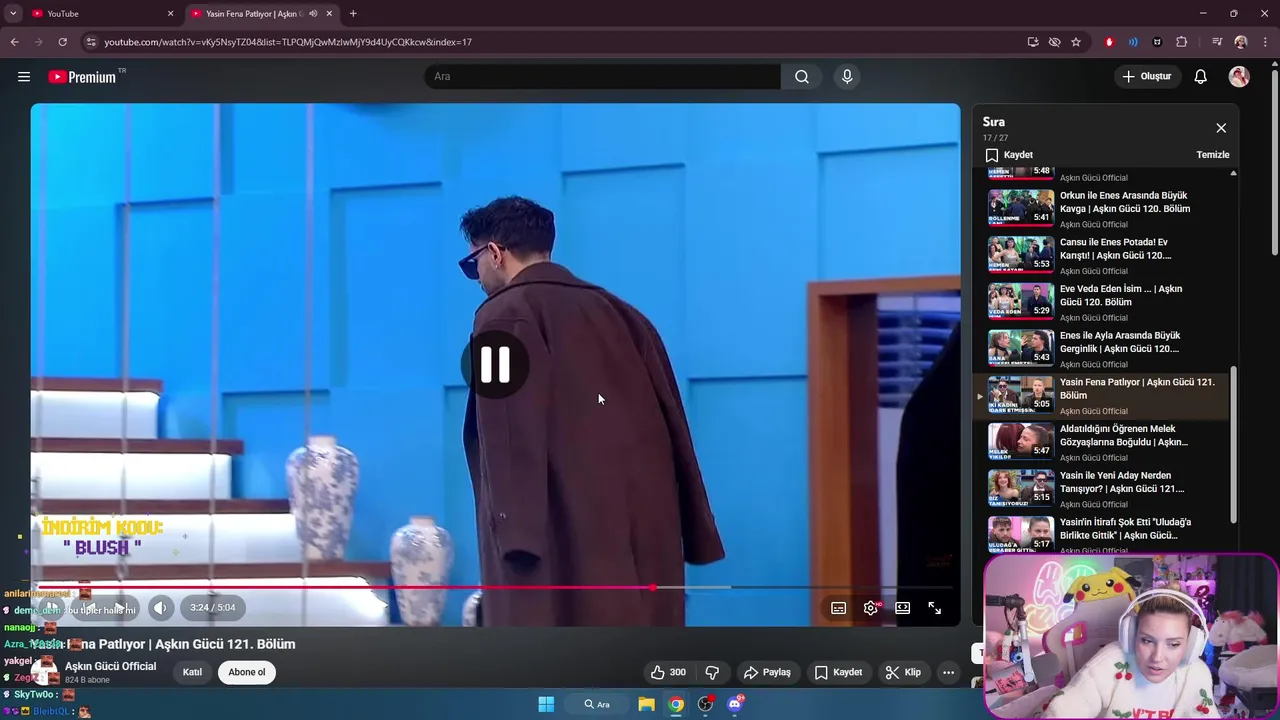Open the Windows Start menu

pyautogui.click(x=546, y=704)
